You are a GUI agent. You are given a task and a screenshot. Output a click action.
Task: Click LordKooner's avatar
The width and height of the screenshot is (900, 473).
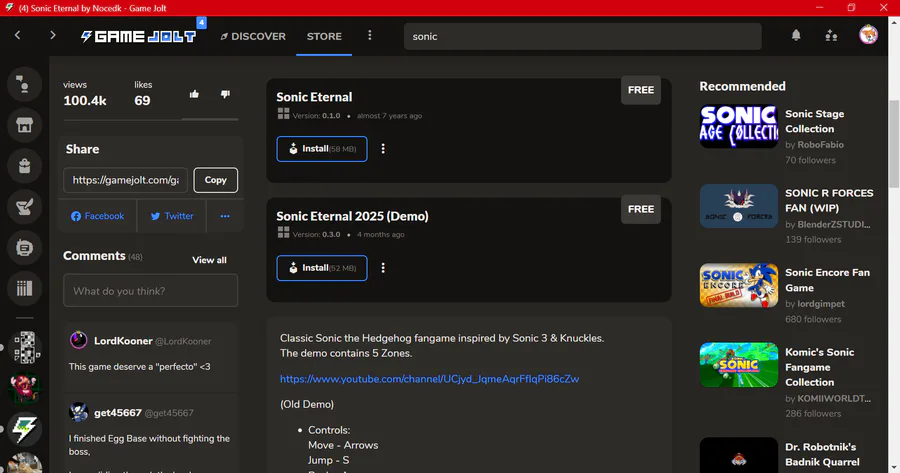tap(79, 340)
